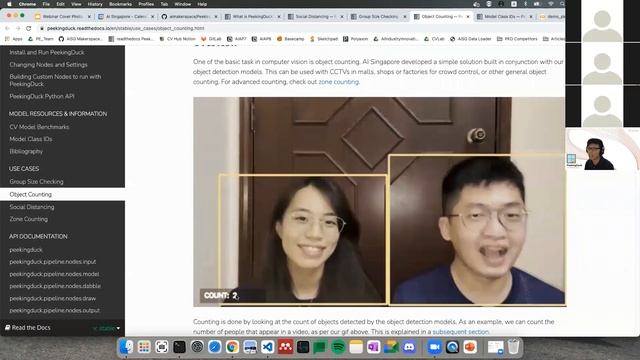The image size is (640, 360).
Task: Reload the current page
Action: [x=29, y=28]
